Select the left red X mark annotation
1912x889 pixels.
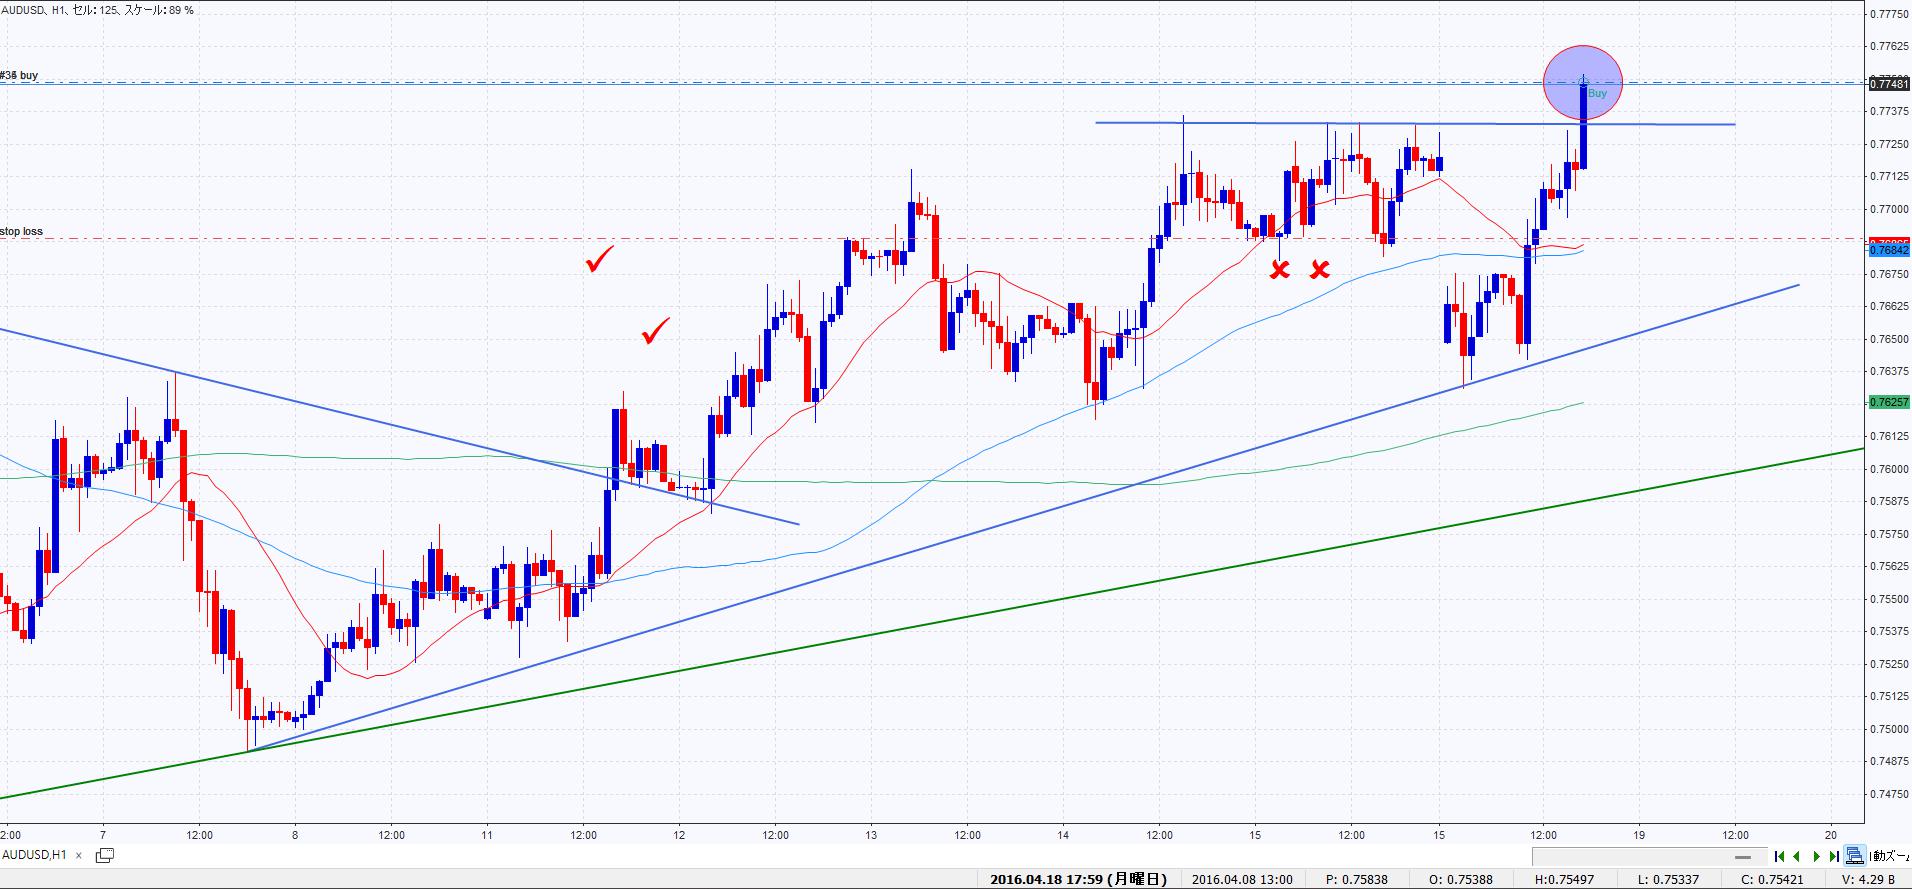click(x=1279, y=269)
